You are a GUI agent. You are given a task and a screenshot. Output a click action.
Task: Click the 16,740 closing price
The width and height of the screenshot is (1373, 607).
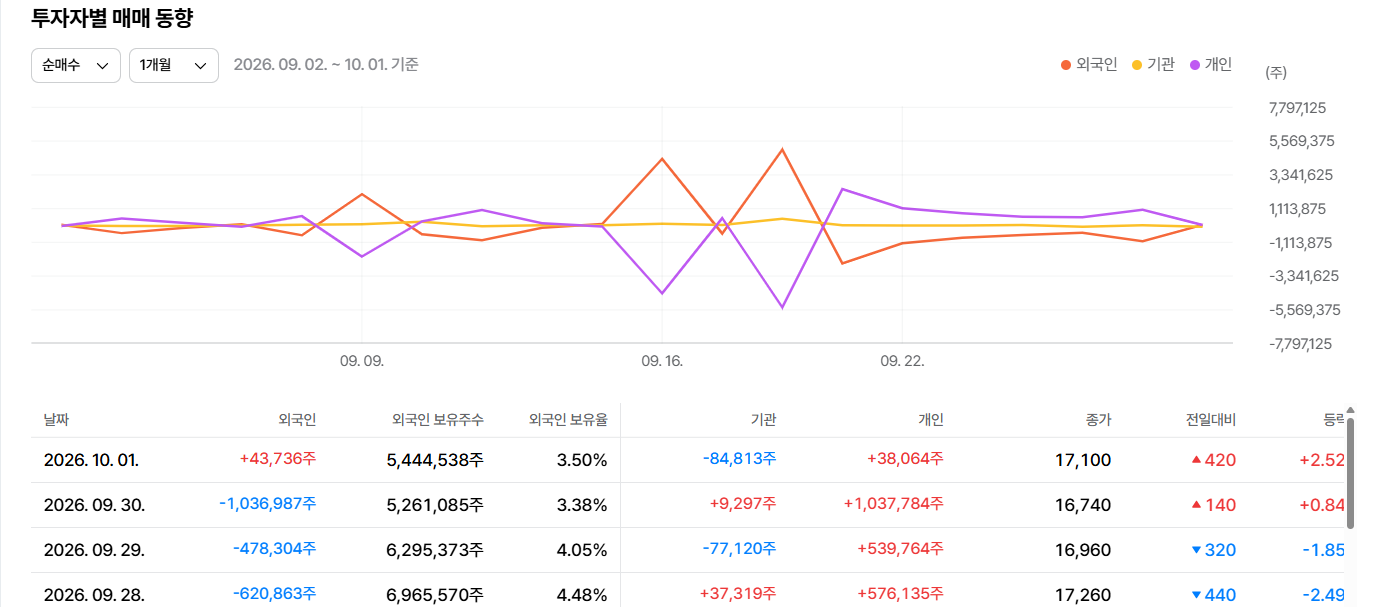[x=1083, y=505]
